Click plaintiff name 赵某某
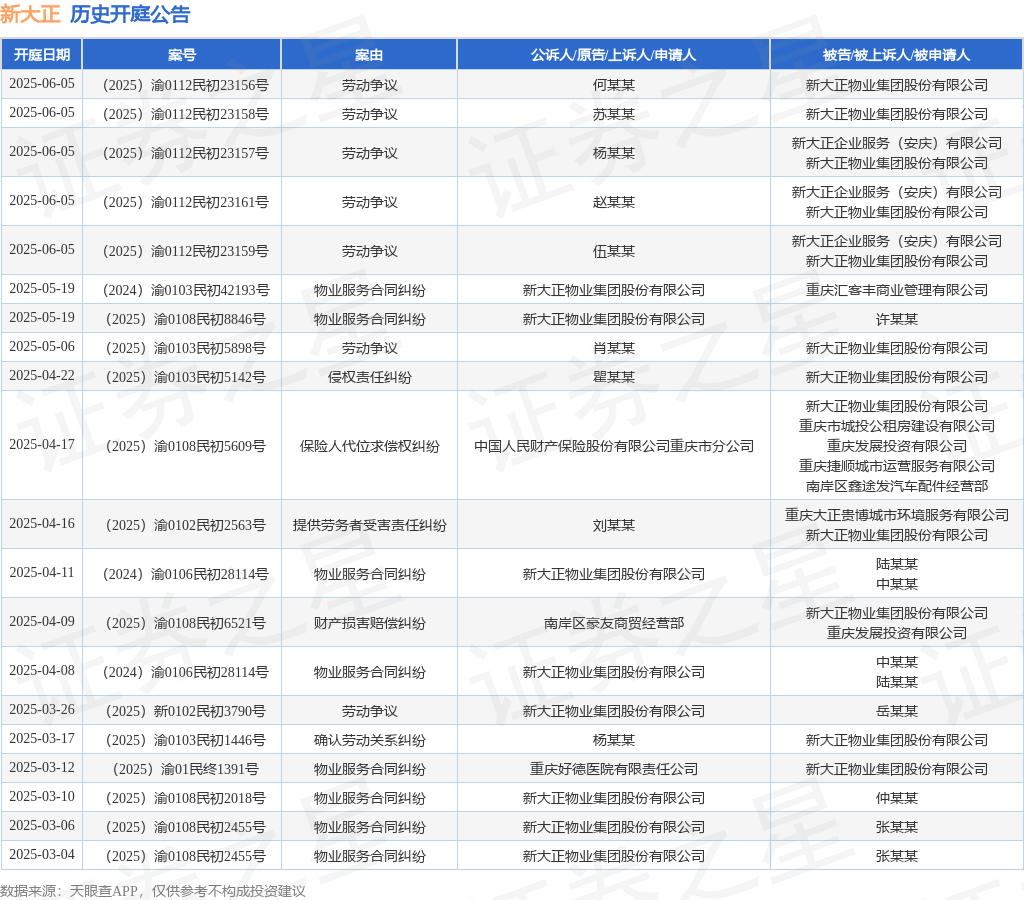 click(x=614, y=202)
